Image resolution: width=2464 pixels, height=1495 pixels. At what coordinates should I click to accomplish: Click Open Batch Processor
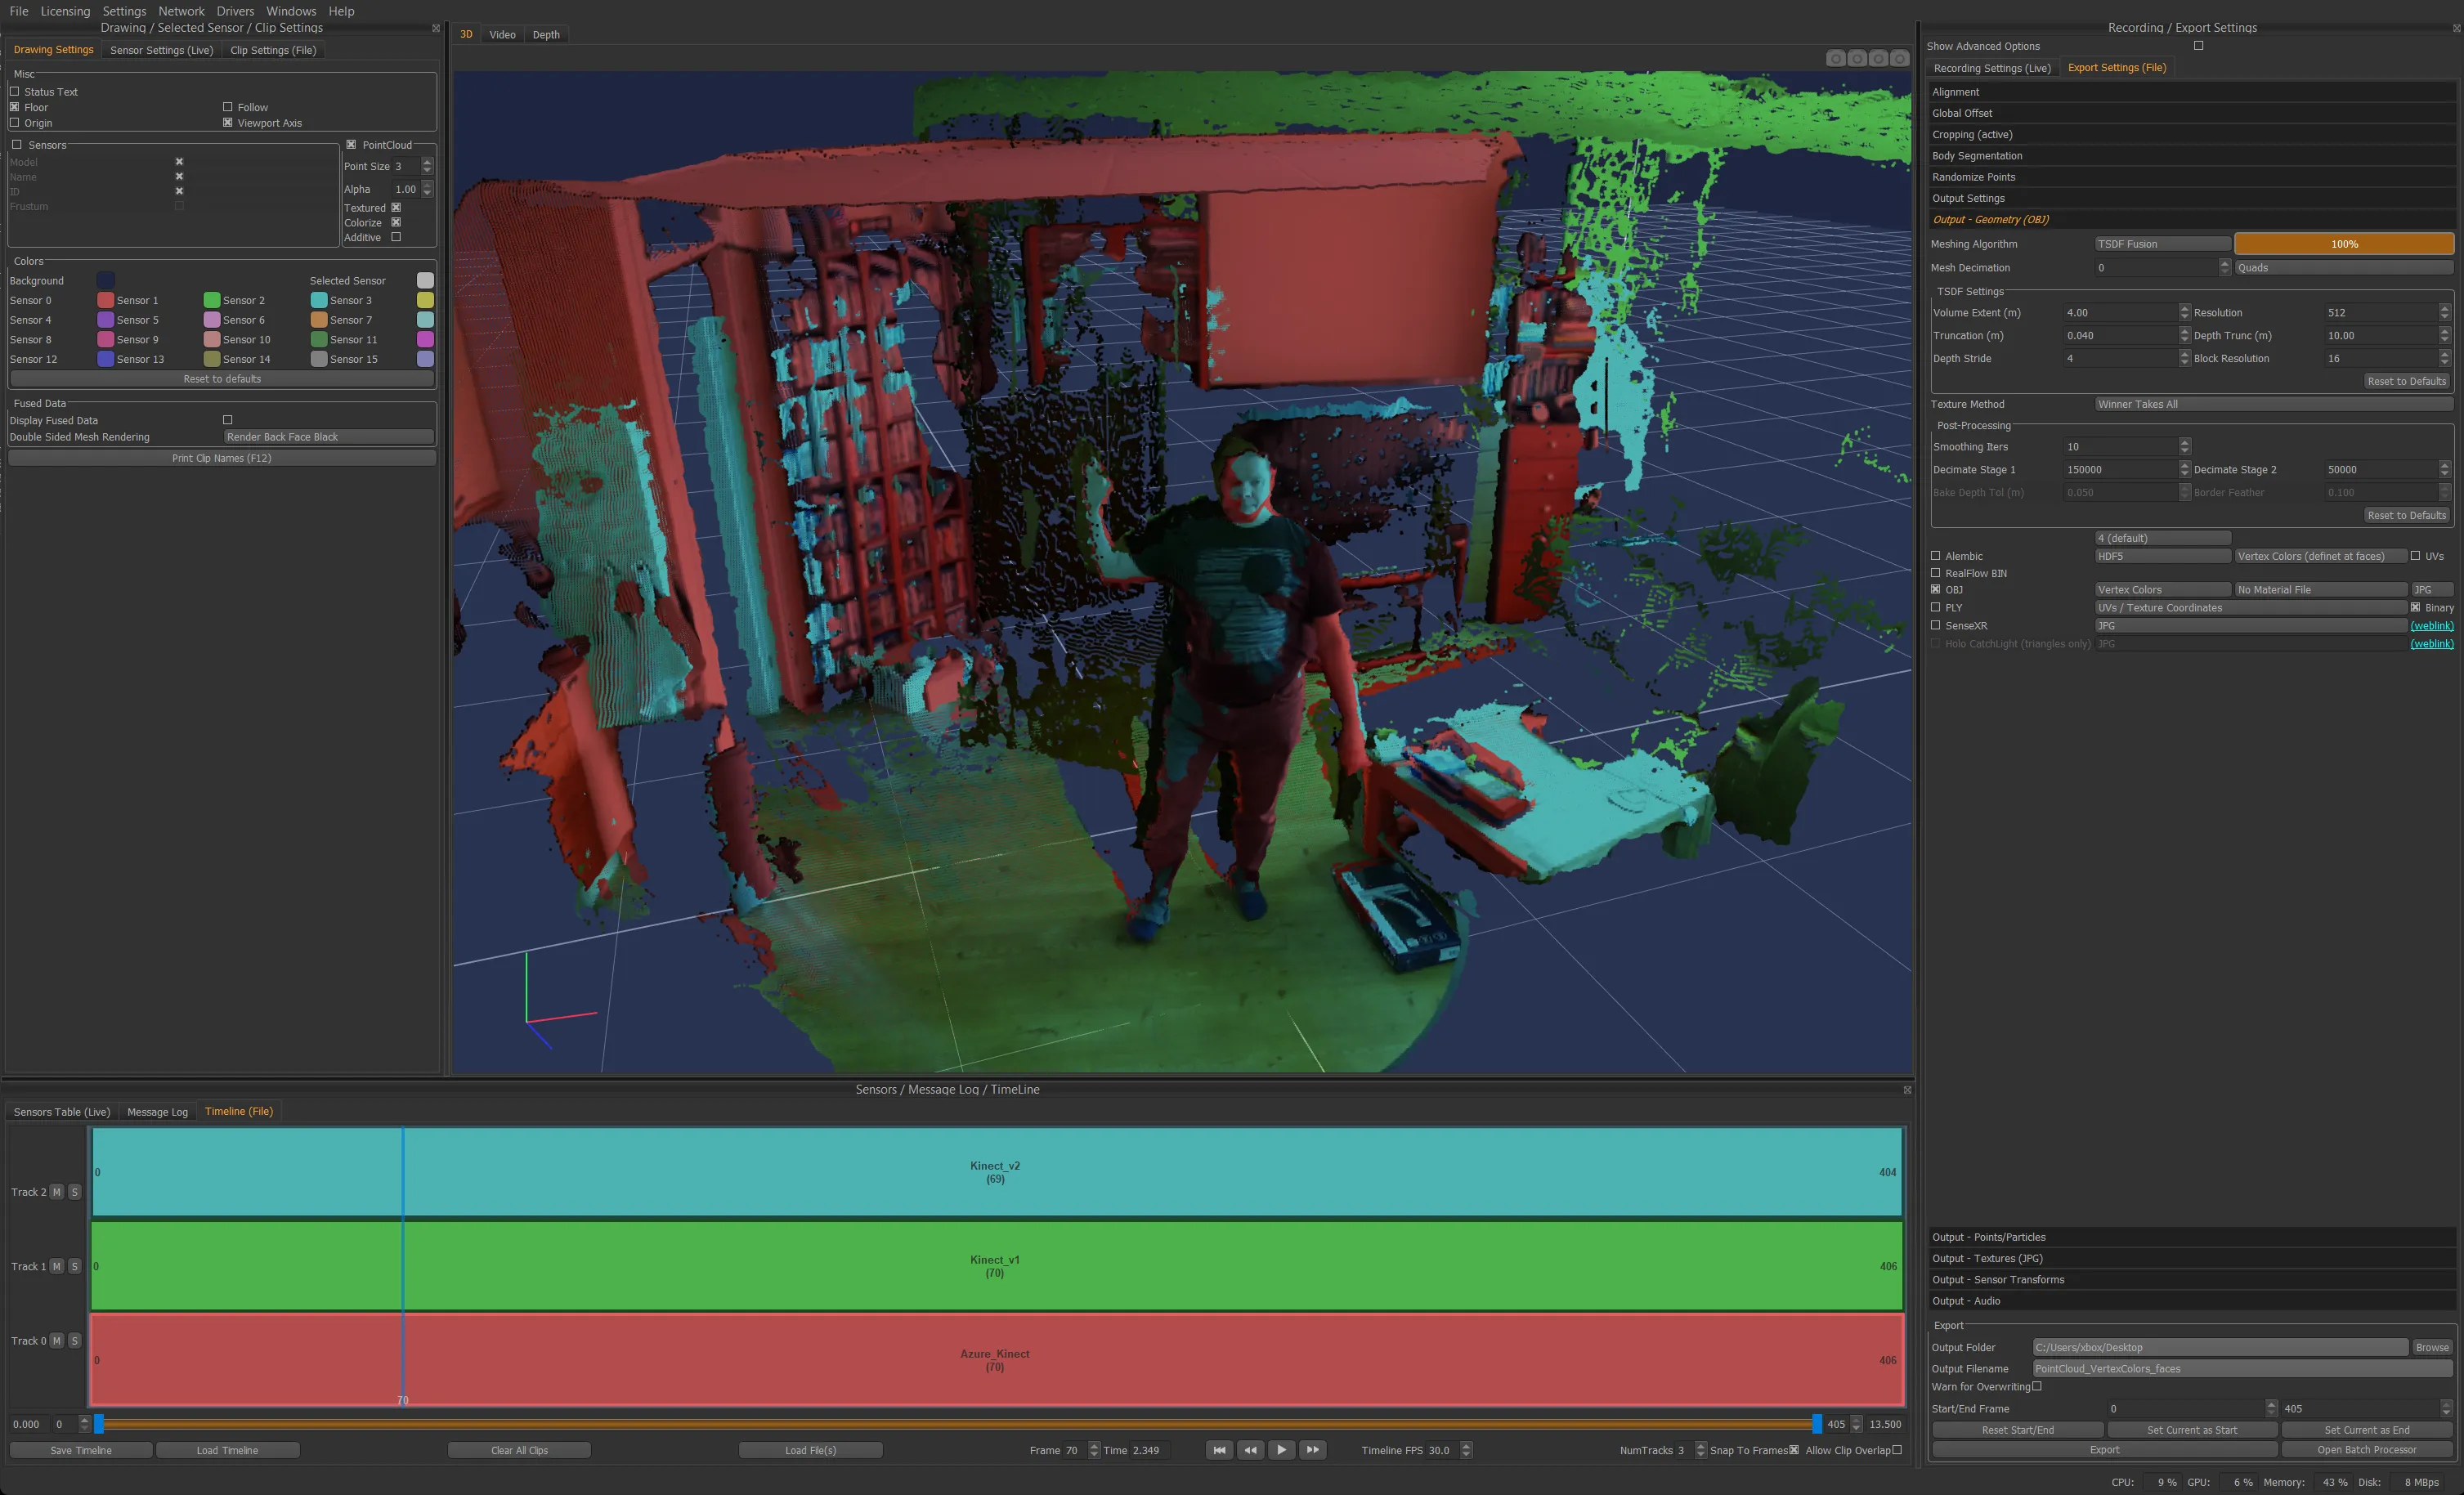[x=2366, y=1450]
